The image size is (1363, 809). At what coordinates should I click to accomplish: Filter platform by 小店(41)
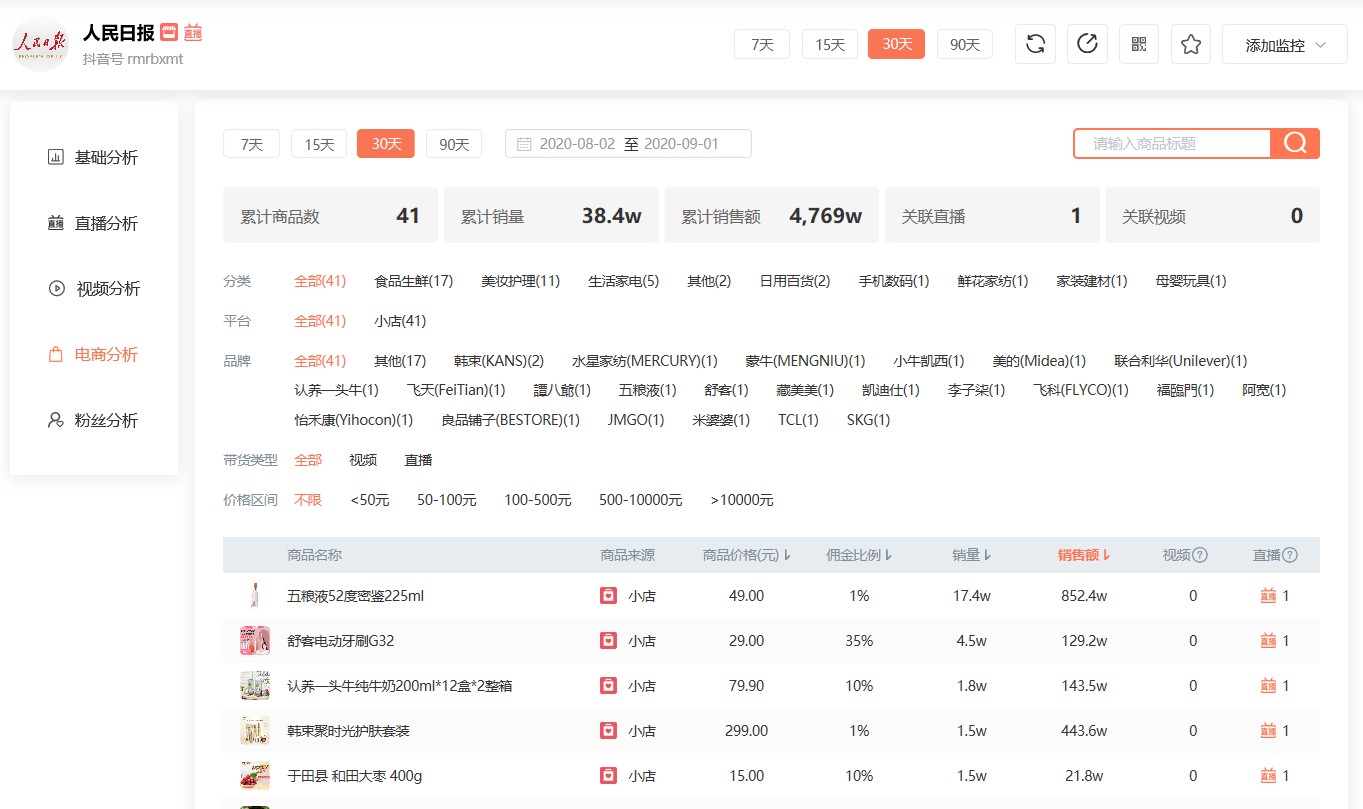400,321
